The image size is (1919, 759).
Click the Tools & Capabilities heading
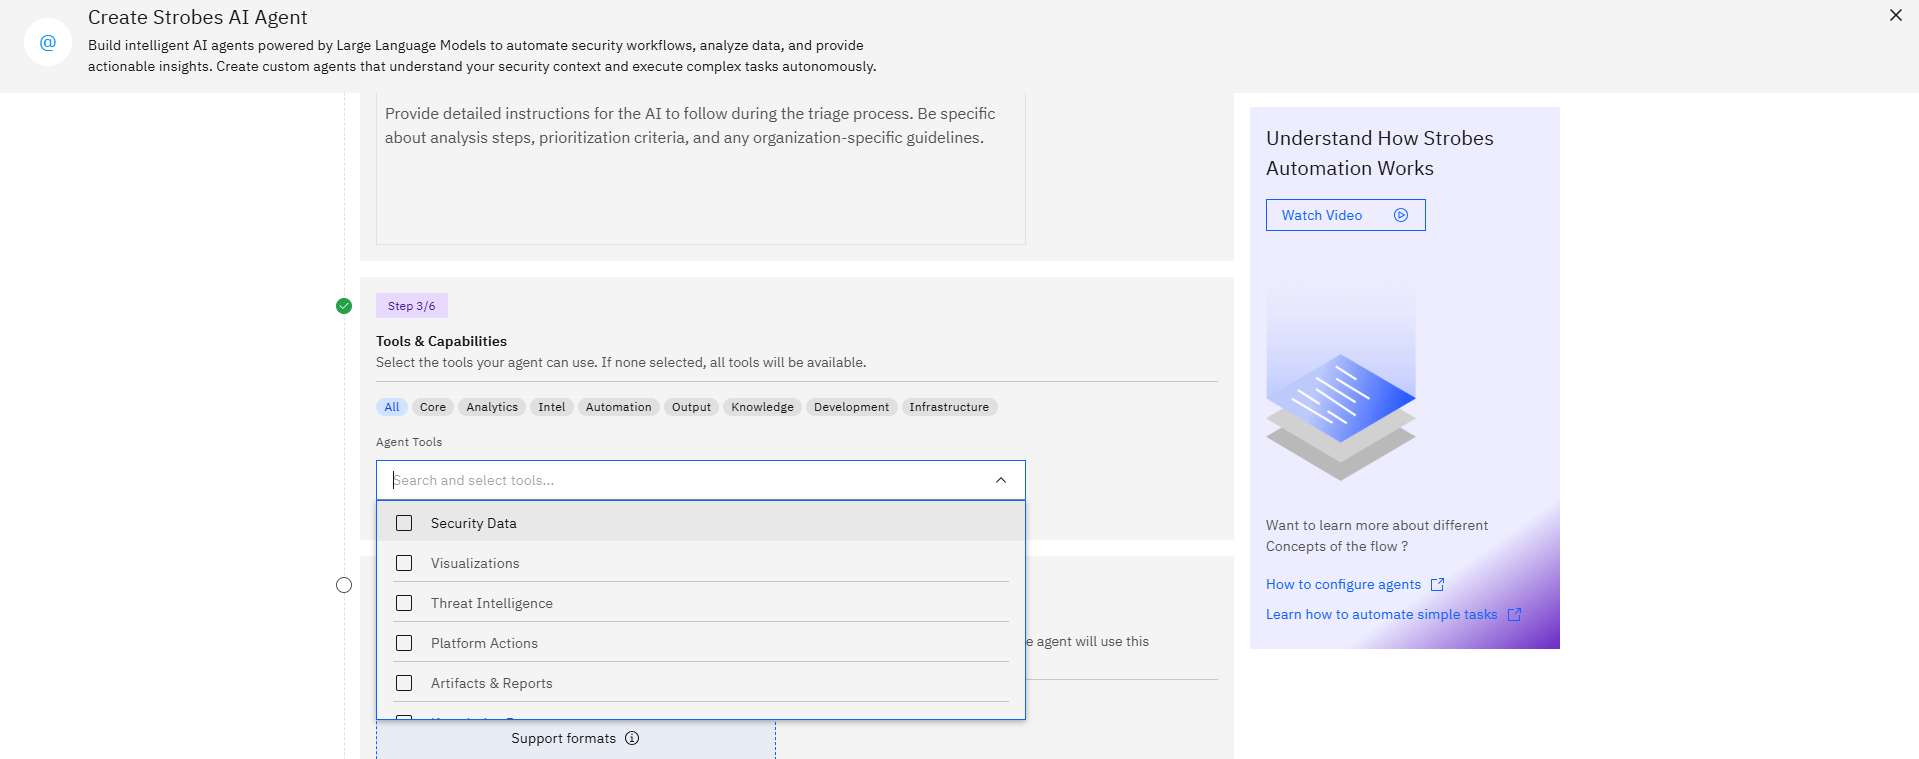pyautogui.click(x=441, y=341)
